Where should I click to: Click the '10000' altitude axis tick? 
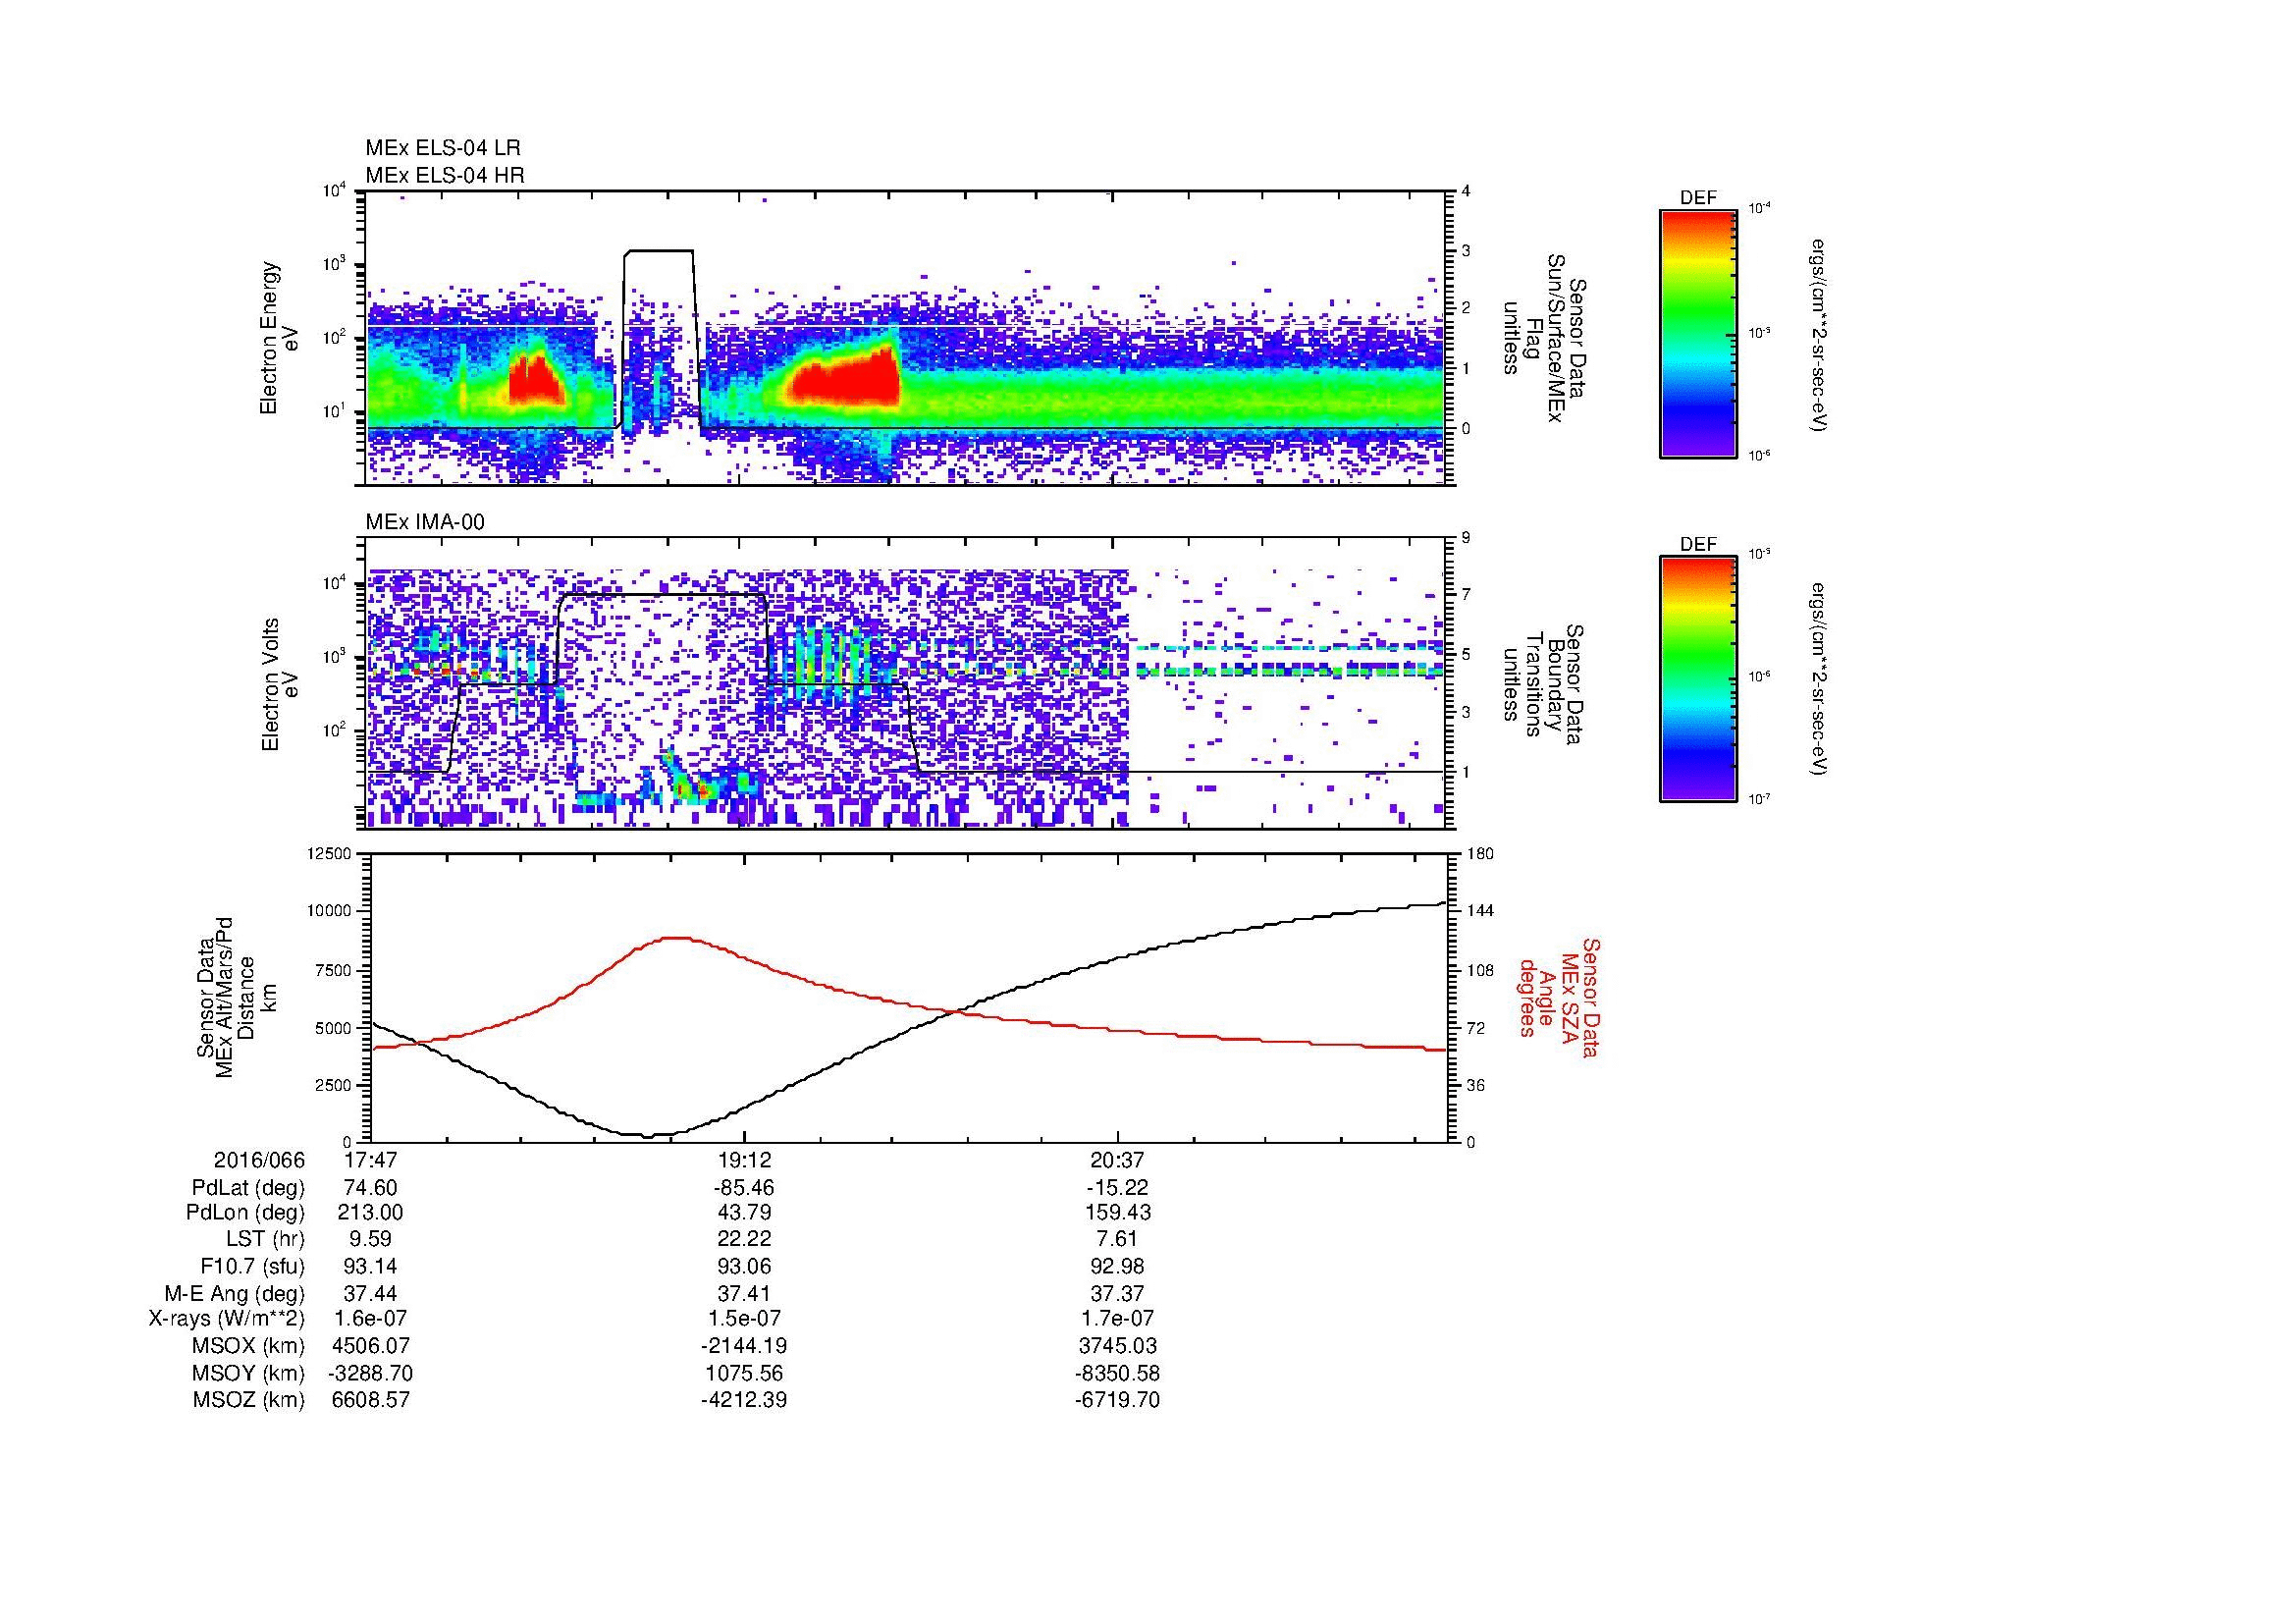(x=331, y=911)
